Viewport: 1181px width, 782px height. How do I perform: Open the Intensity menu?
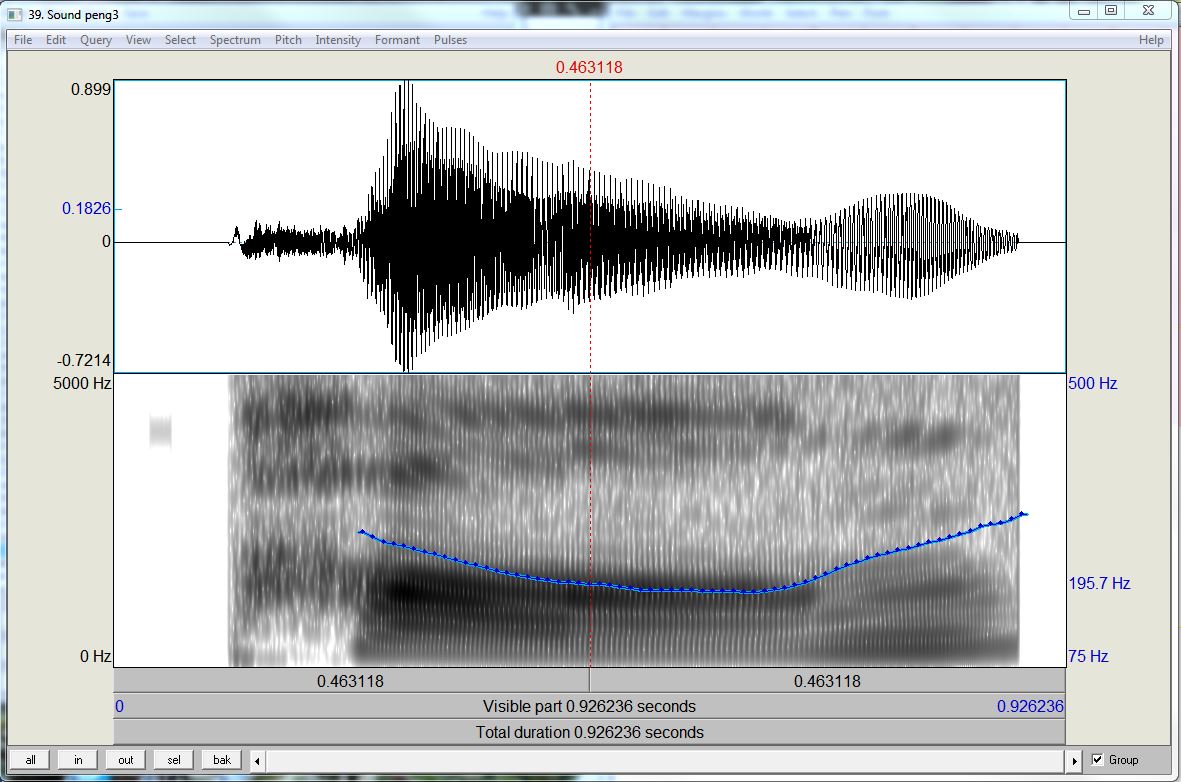pos(337,40)
